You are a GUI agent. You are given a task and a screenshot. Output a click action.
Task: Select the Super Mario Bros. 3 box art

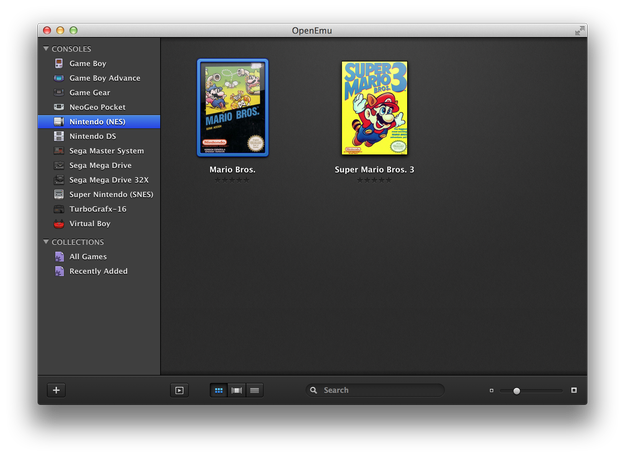[374, 108]
